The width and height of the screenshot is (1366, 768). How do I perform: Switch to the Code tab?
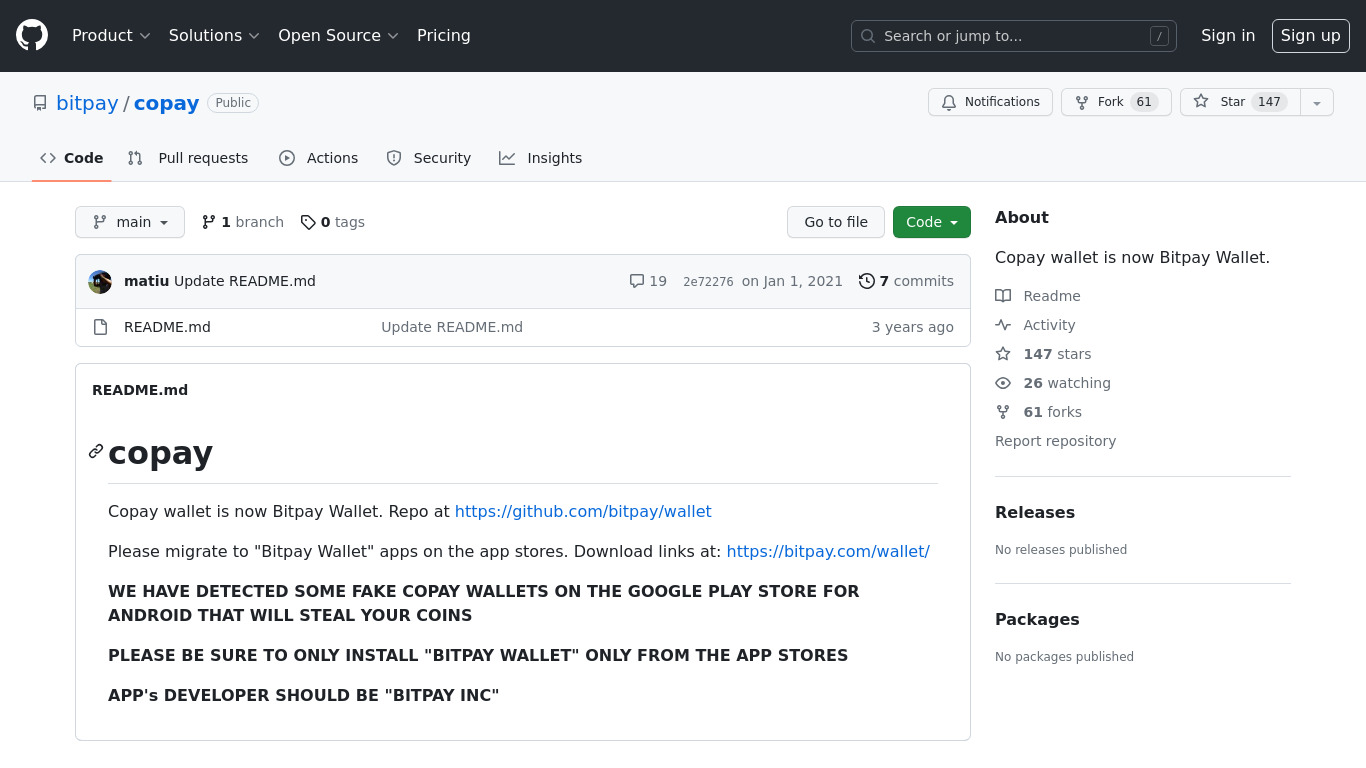[x=72, y=158]
